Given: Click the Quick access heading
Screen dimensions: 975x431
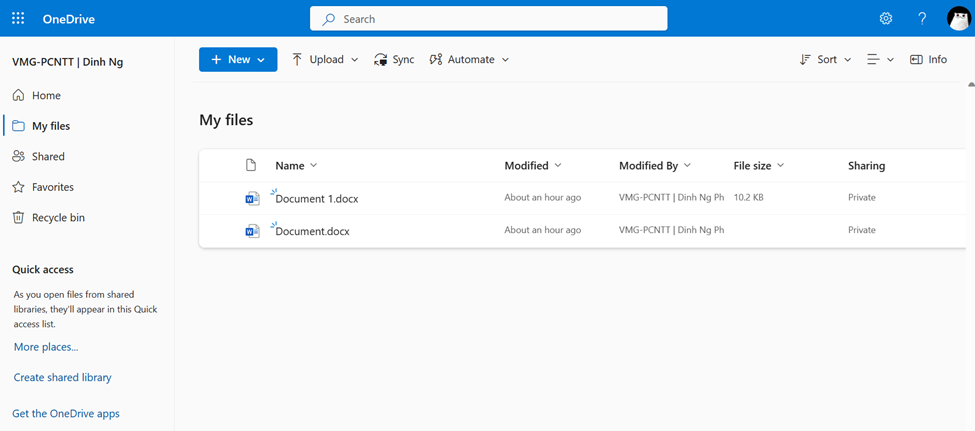Looking at the screenshot, I should pos(43,270).
